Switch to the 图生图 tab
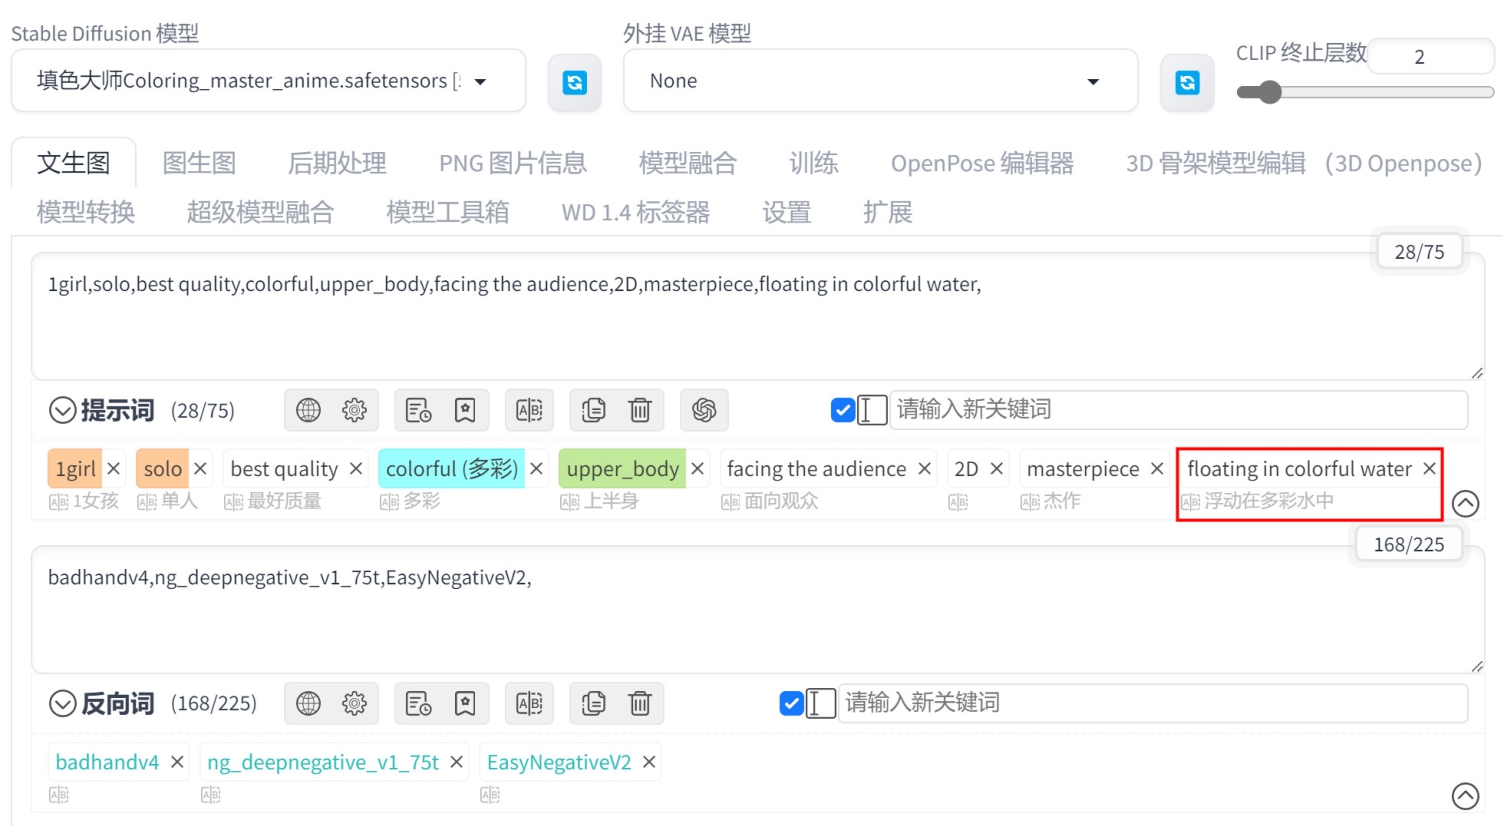 pos(199,163)
